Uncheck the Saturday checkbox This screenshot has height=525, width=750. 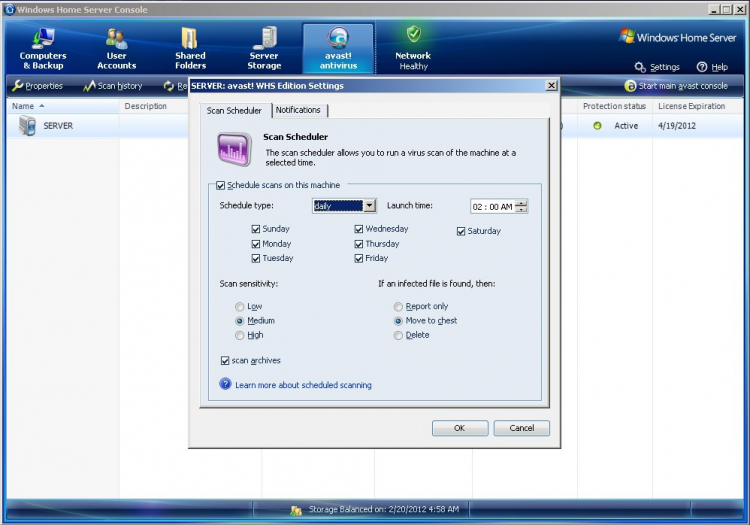pyautogui.click(x=461, y=231)
